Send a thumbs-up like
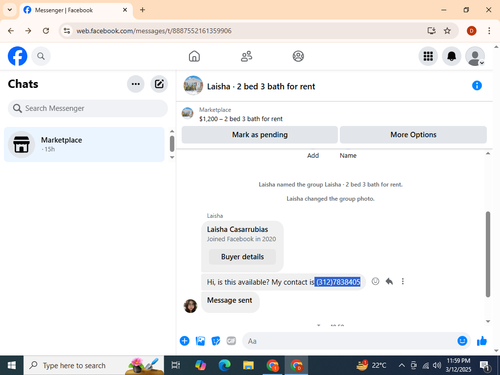Image resolution: width=500 pixels, height=375 pixels. point(482,341)
